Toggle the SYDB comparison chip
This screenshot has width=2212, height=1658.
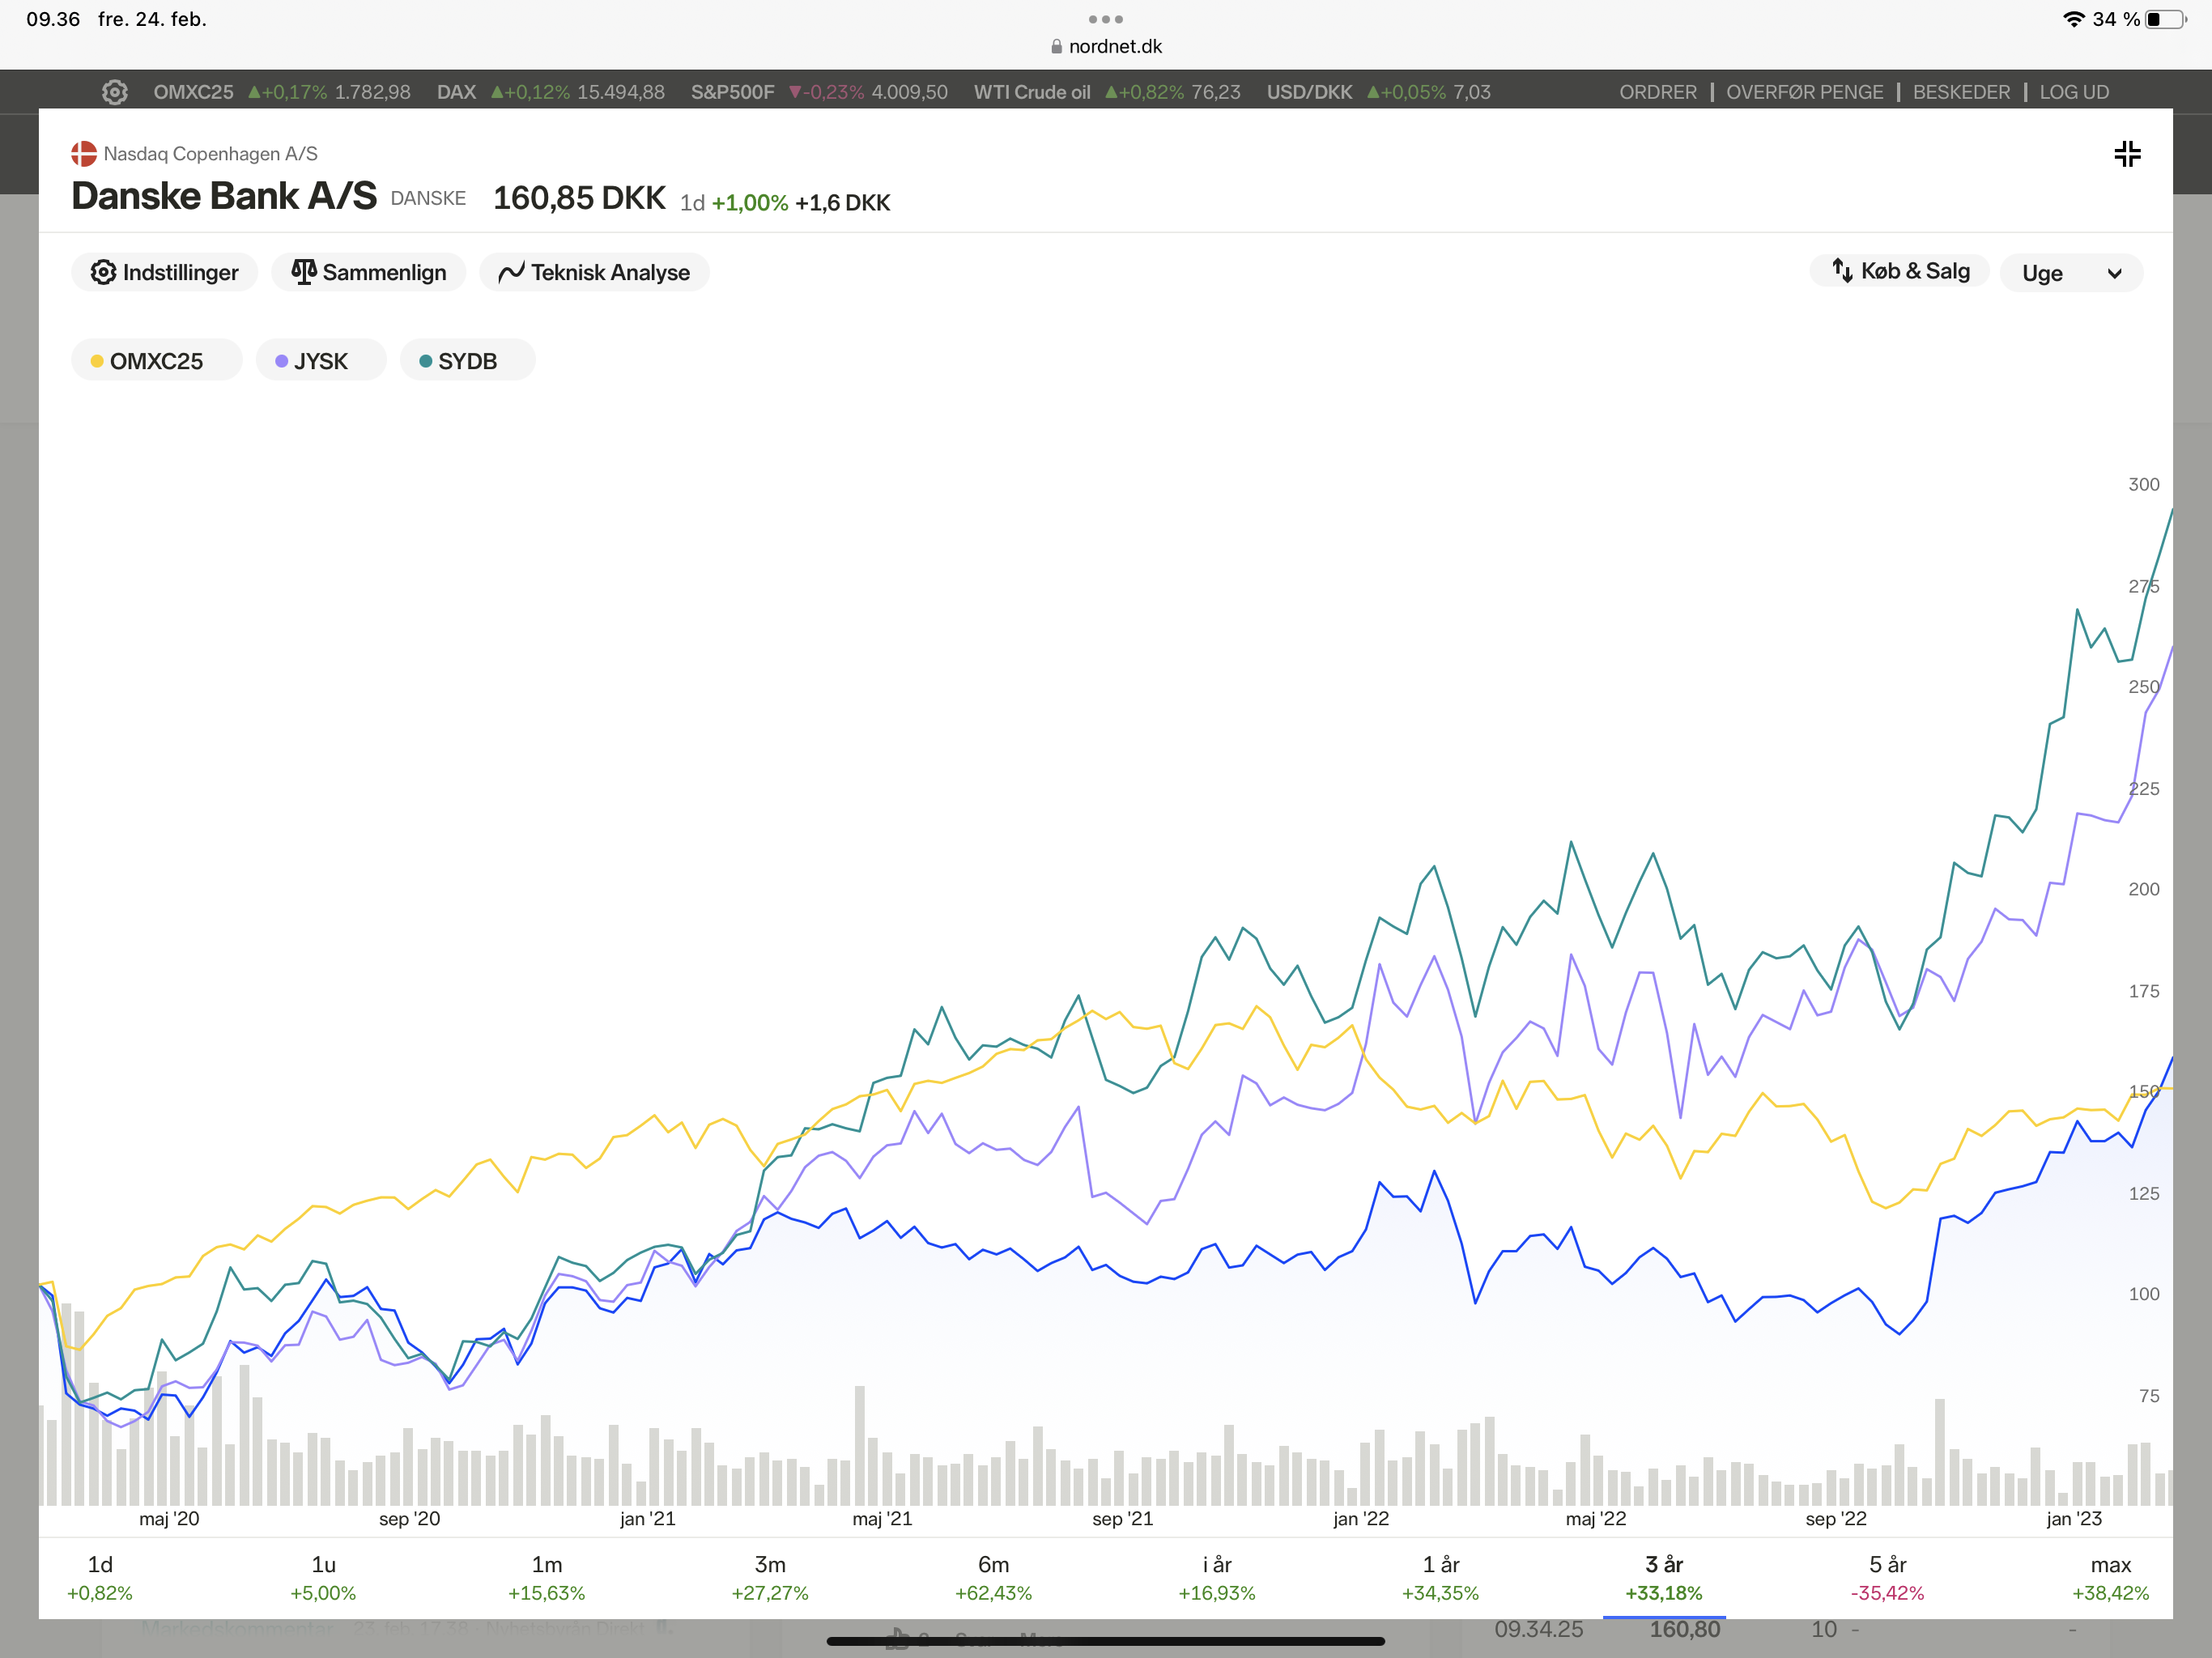pyautogui.click(x=467, y=361)
